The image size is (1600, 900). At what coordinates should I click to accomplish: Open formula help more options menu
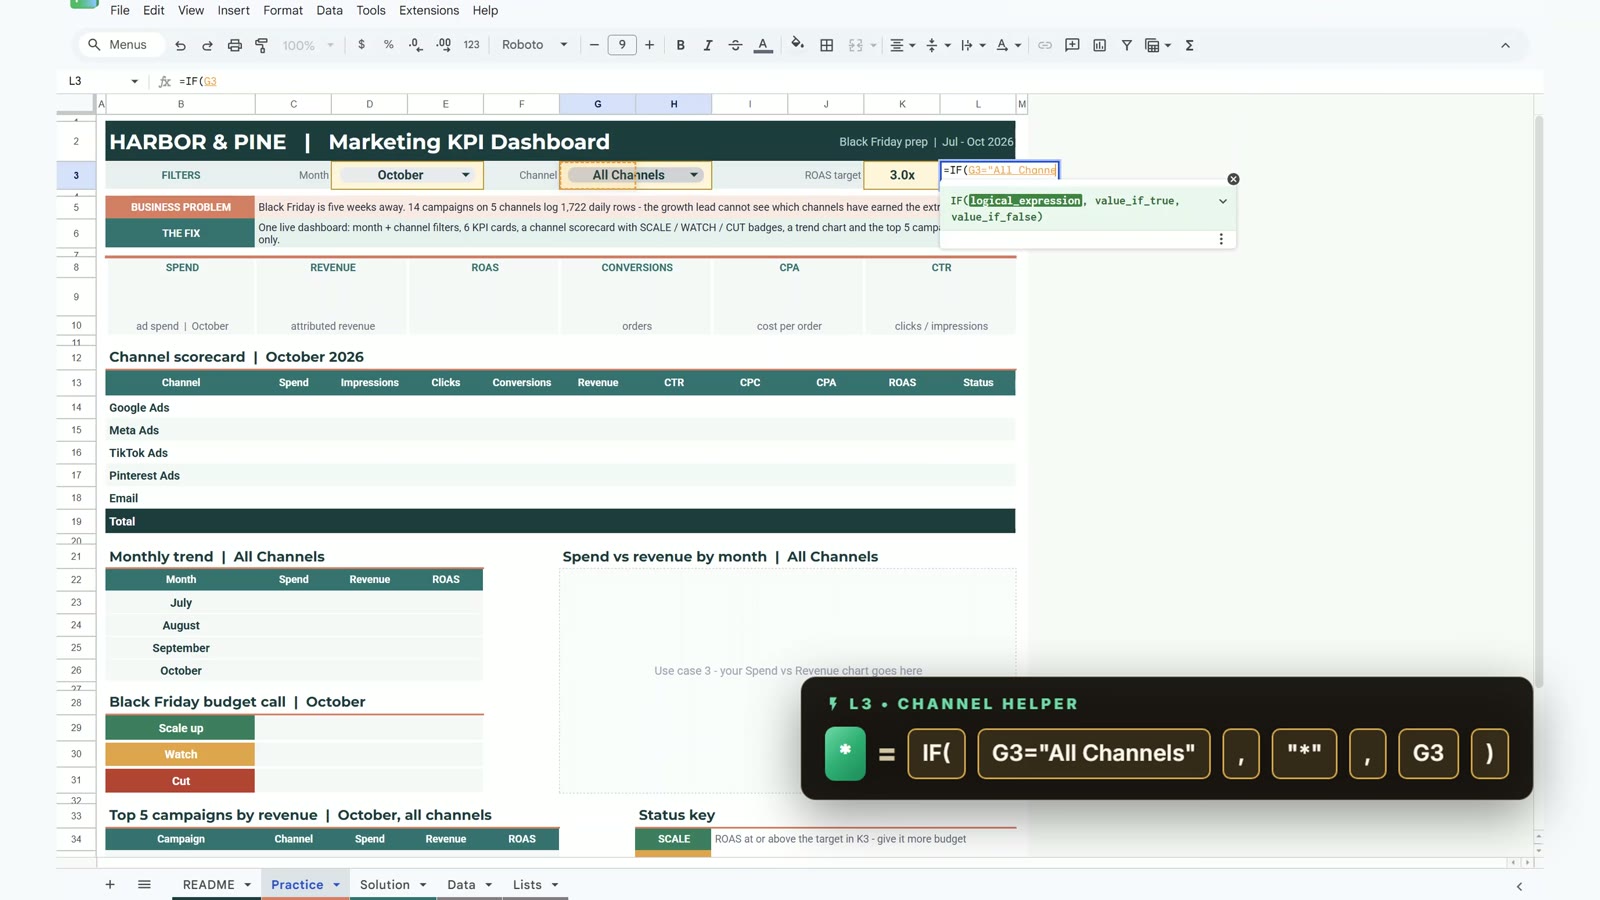click(1221, 239)
